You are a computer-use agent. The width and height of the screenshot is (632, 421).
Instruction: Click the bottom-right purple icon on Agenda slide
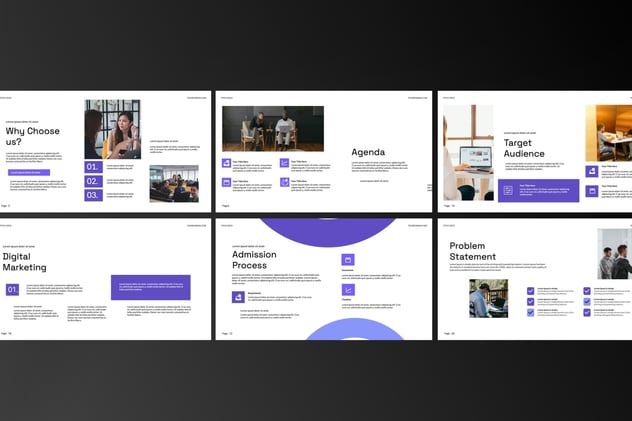point(285,182)
